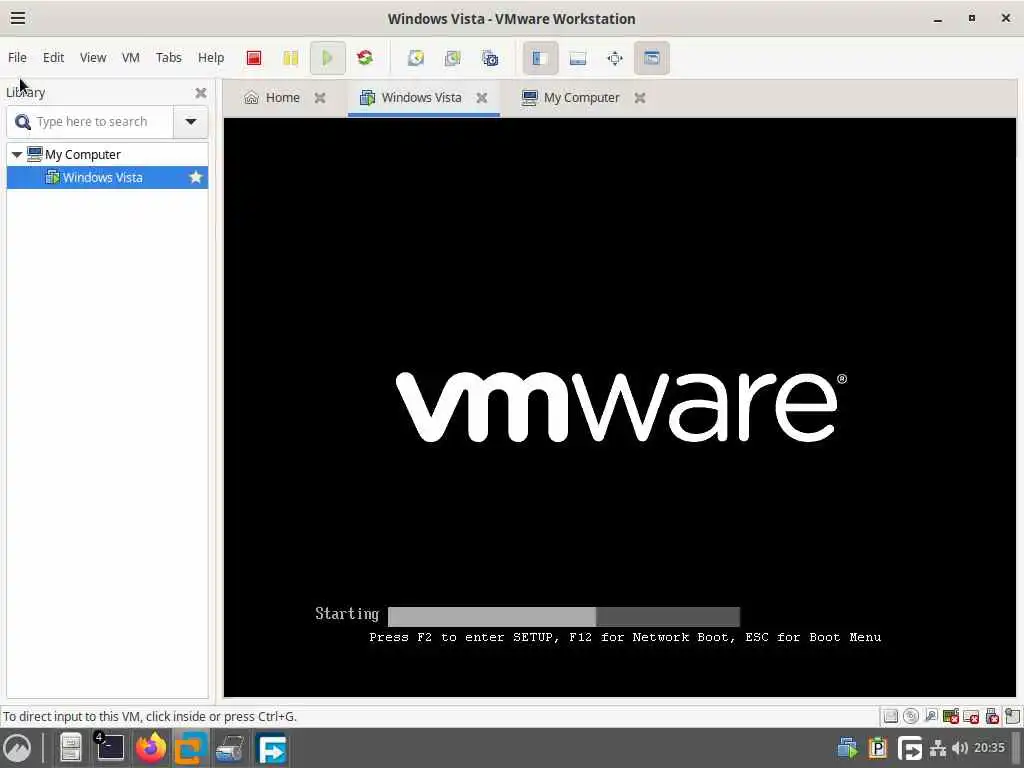The width and height of the screenshot is (1024, 768).
Task: Click the red-marked status icon left of the USB icon
Action: point(971,716)
